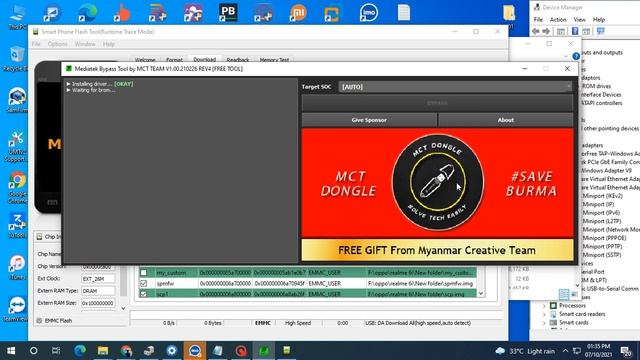The image size is (640, 360).
Task: Open Help menu in Device Manager
Action: [599, 20]
